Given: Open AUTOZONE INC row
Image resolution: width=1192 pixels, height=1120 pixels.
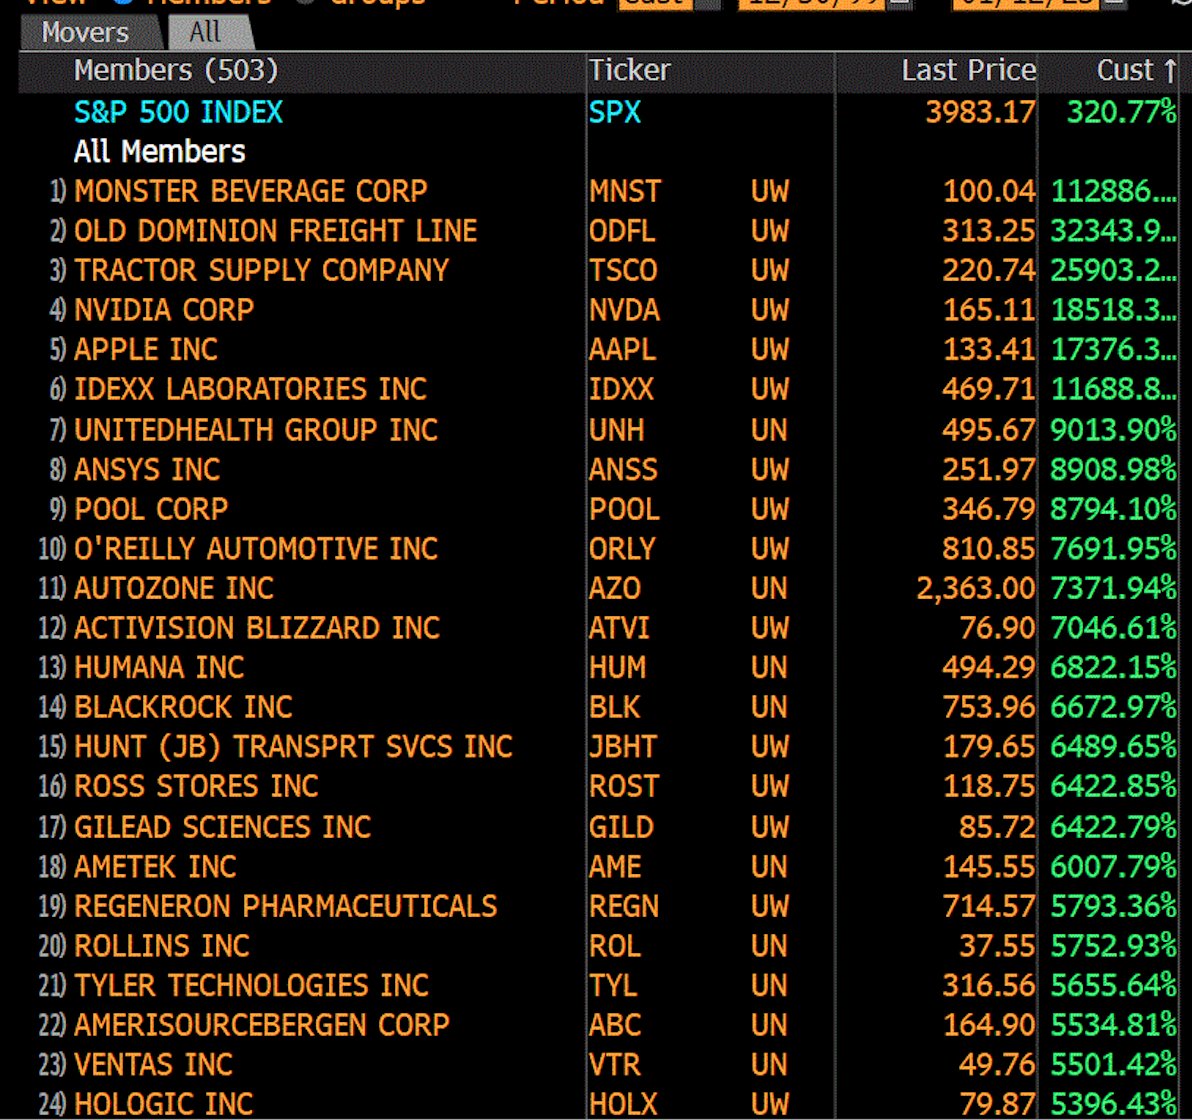Looking at the screenshot, I should pyautogui.click(x=598, y=589).
